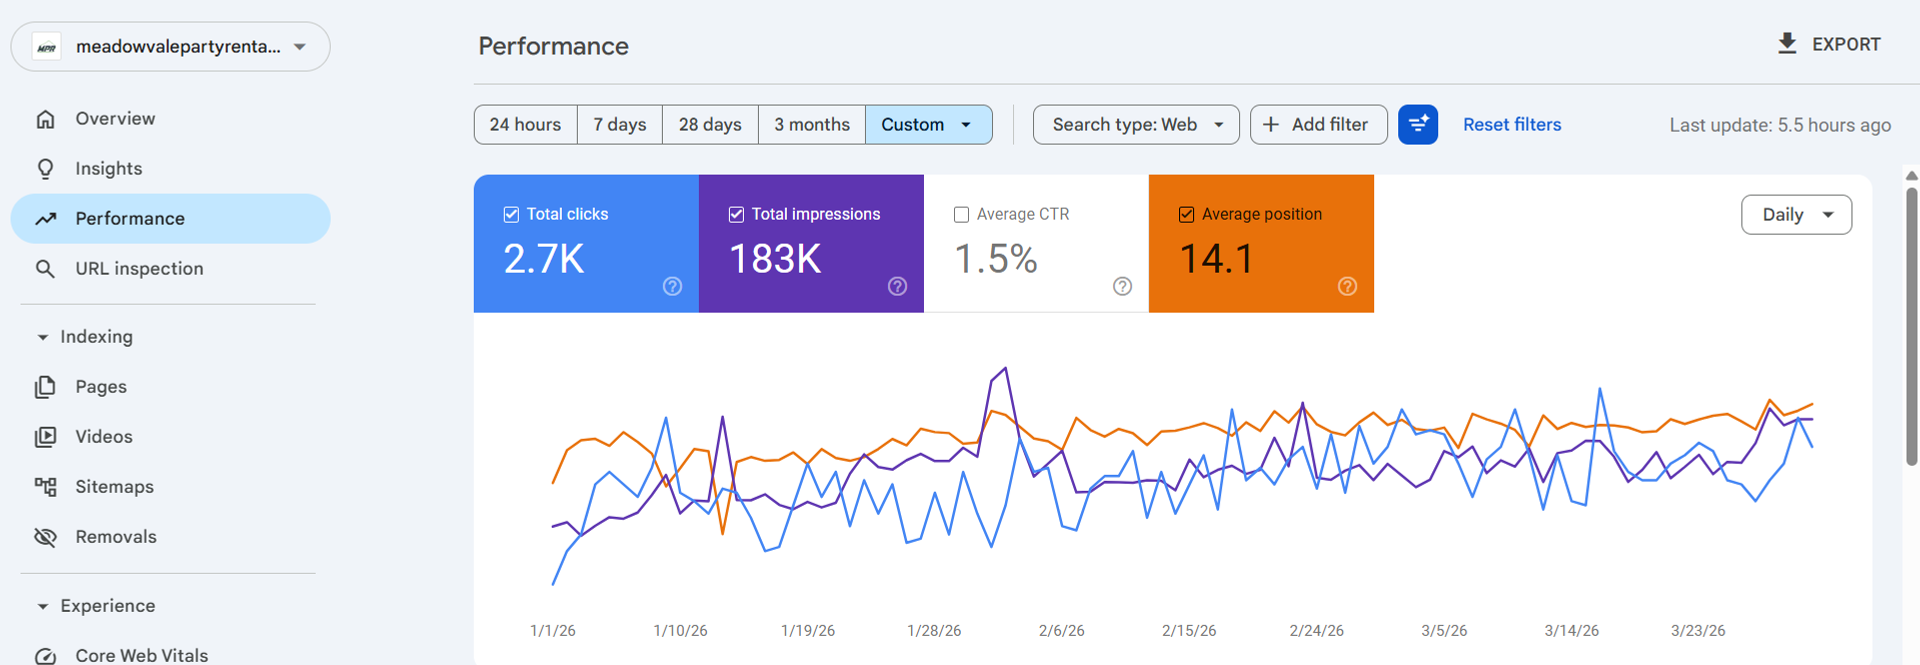
Task: Click the scrollbar up arrow
Action: [1911, 175]
